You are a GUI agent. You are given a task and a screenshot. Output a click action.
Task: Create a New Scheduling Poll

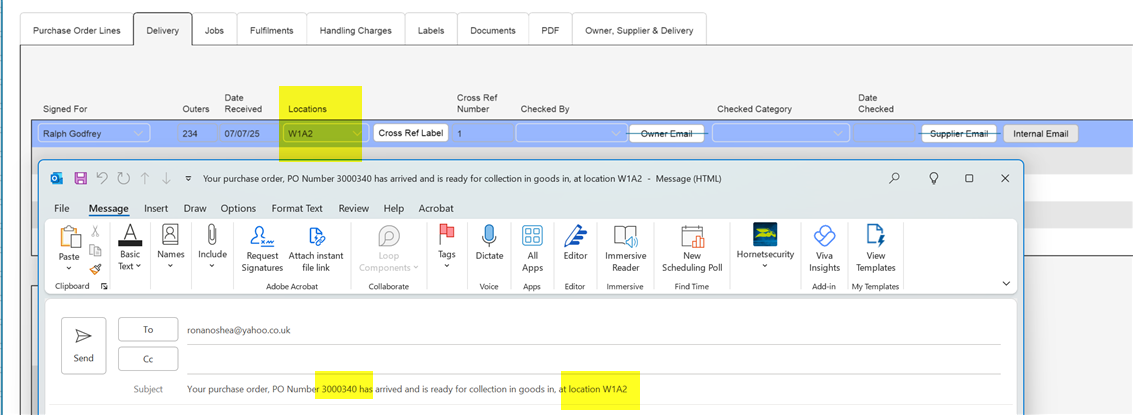[692, 249]
